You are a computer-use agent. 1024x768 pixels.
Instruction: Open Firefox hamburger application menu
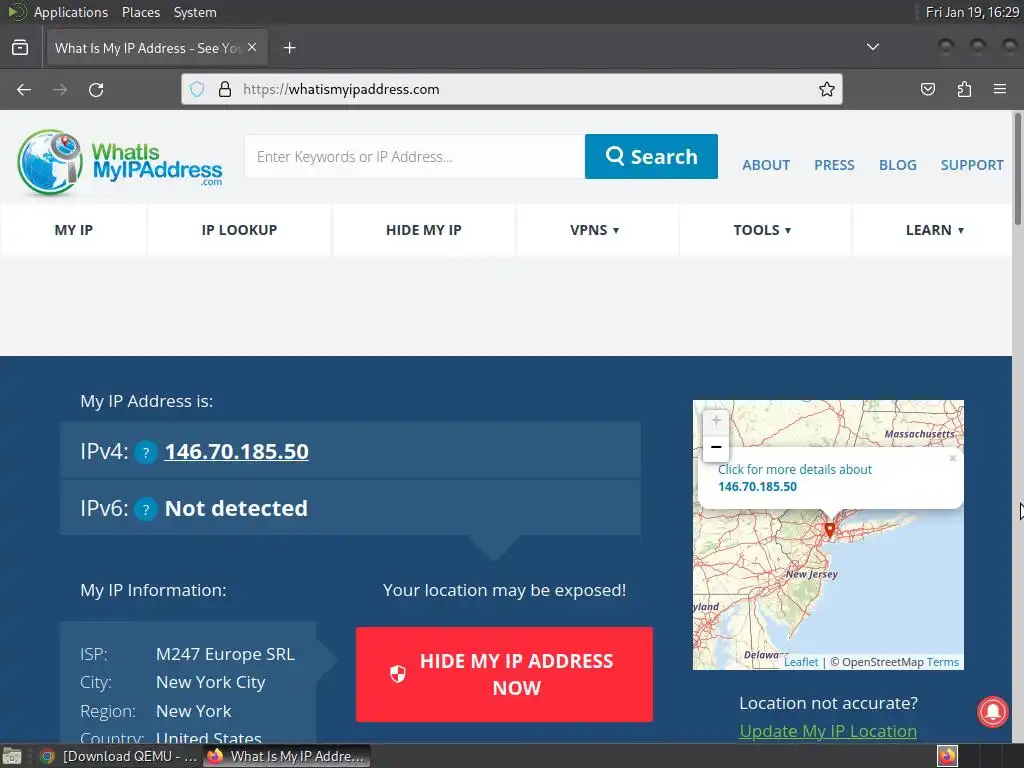(x=1000, y=89)
